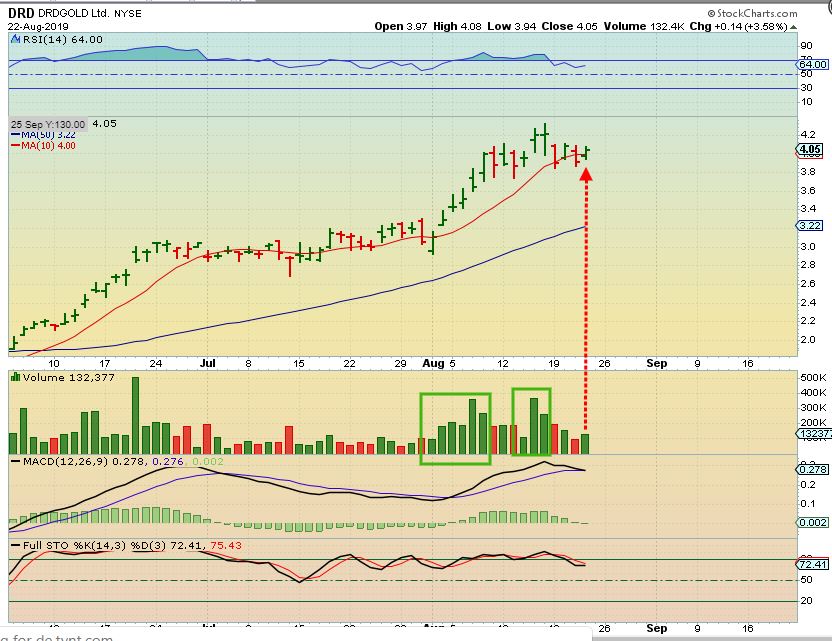This screenshot has width=832, height=641.
Task: Click the 0.278 tag on the MACD axis
Action: point(812,470)
